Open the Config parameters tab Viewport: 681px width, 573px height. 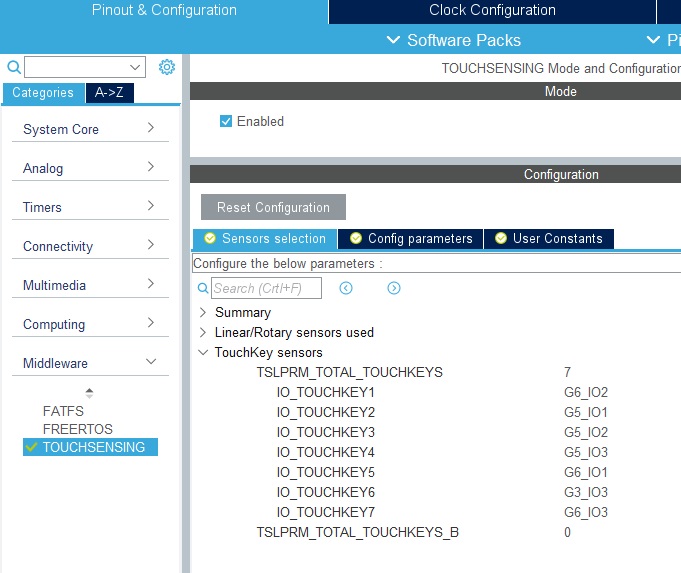point(411,239)
